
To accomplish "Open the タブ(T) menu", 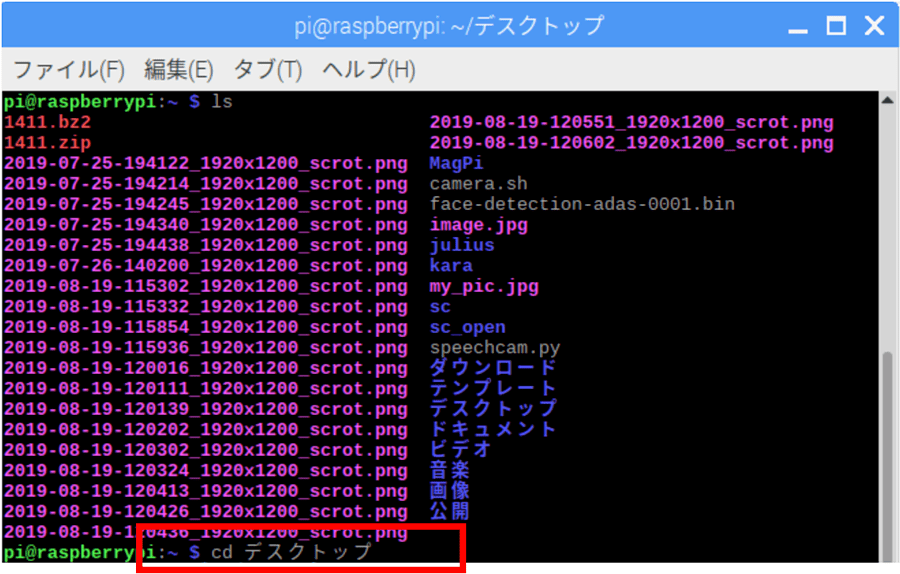I will click(267, 70).
